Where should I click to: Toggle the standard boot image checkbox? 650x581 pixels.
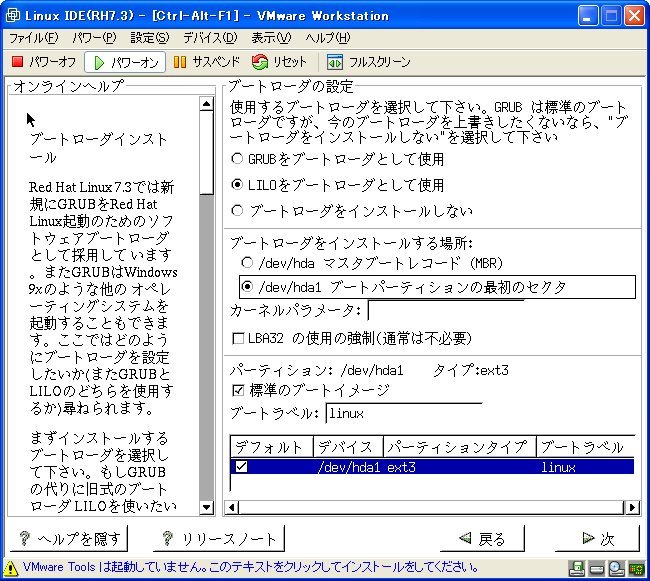click(238, 390)
